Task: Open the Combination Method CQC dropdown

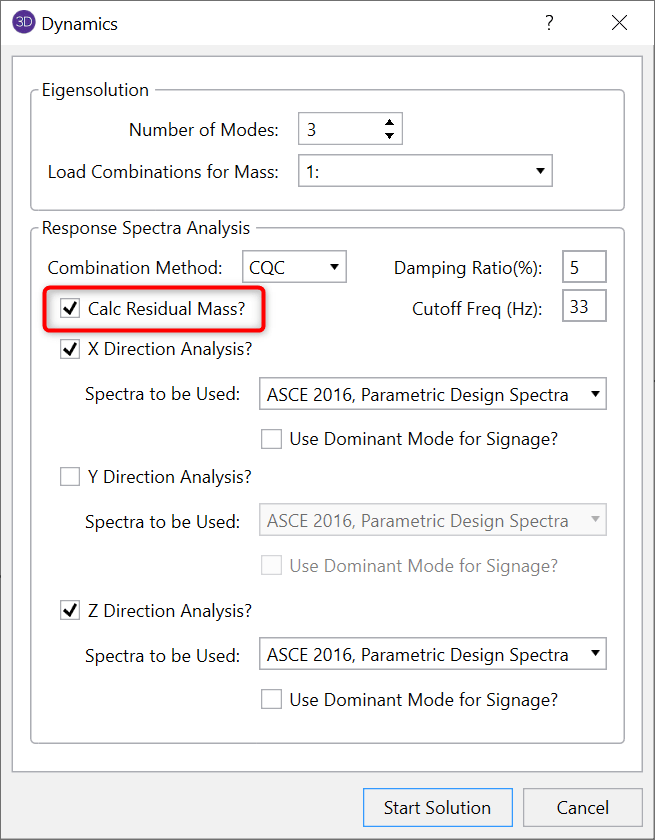Action: click(294, 267)
